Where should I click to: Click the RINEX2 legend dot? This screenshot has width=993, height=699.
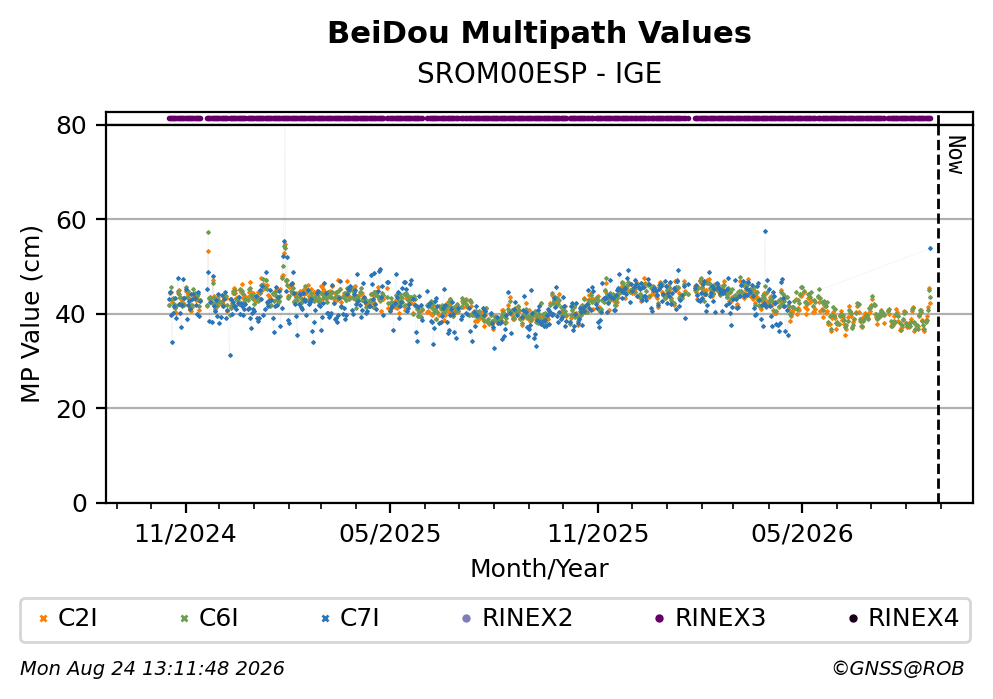[x=467, y=619]
